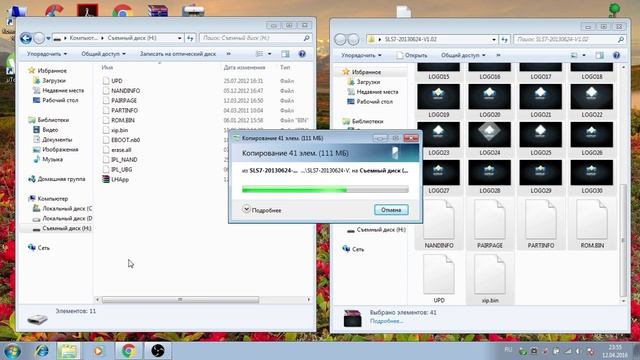Click Открыть in SLS7 window toolbar
Viewport: 640px width, 360px height.
coord(412,55)
